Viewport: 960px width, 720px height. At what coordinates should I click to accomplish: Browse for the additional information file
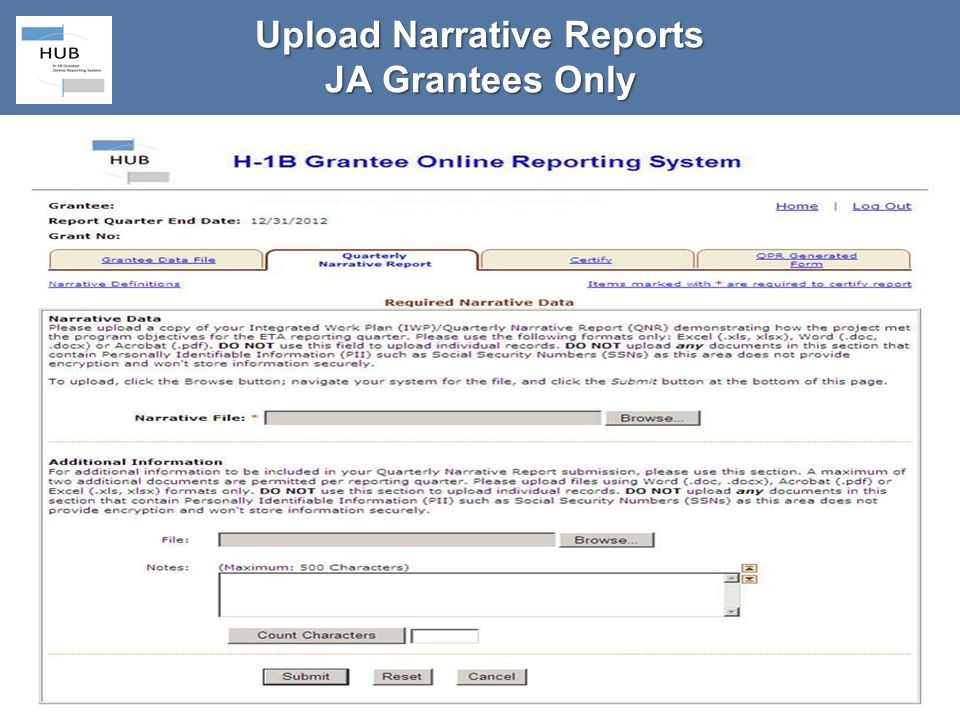(606, 540)
